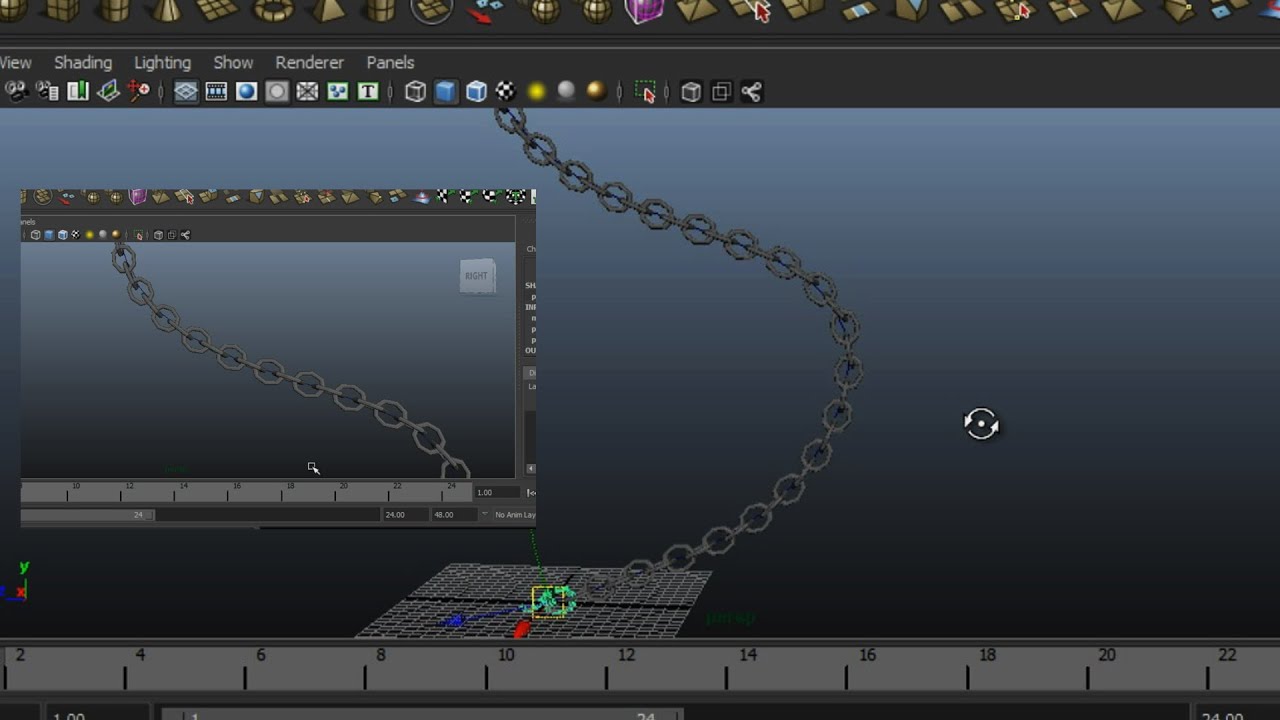Click the camera Bookmarks icon
Screen dimensions: 1280x720
tap(78, 92)
